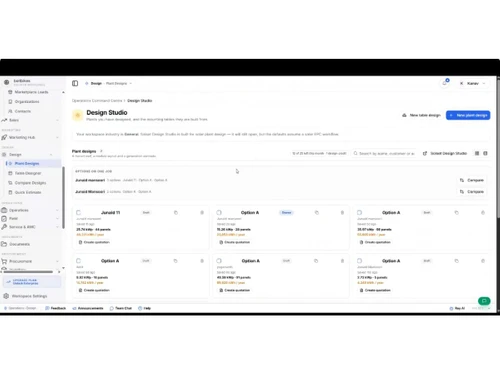The width and height of the screenshot is (500, 375).
Task: Compare options for Junaid Mansoori with 2 options
Action: point(472,192)
